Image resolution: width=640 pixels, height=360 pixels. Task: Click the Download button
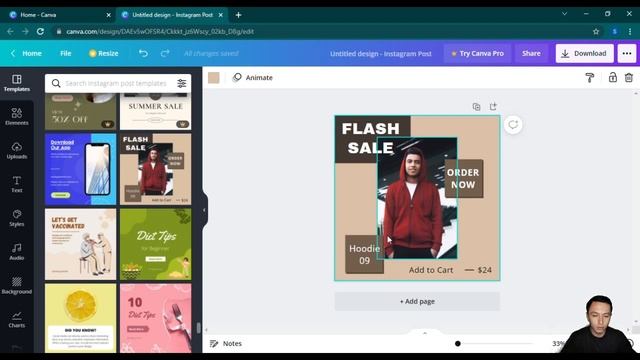click(584, 53)
